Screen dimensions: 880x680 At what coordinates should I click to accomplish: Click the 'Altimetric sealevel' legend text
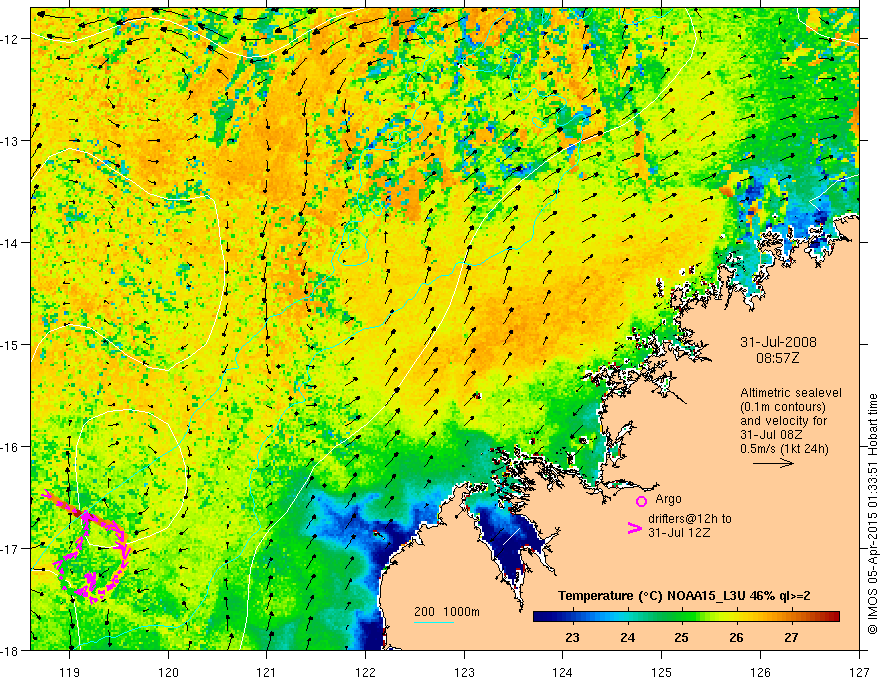point(791,393)
